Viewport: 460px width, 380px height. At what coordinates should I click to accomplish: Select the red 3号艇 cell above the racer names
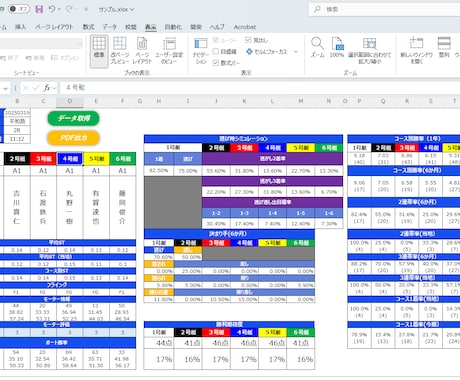43,159
